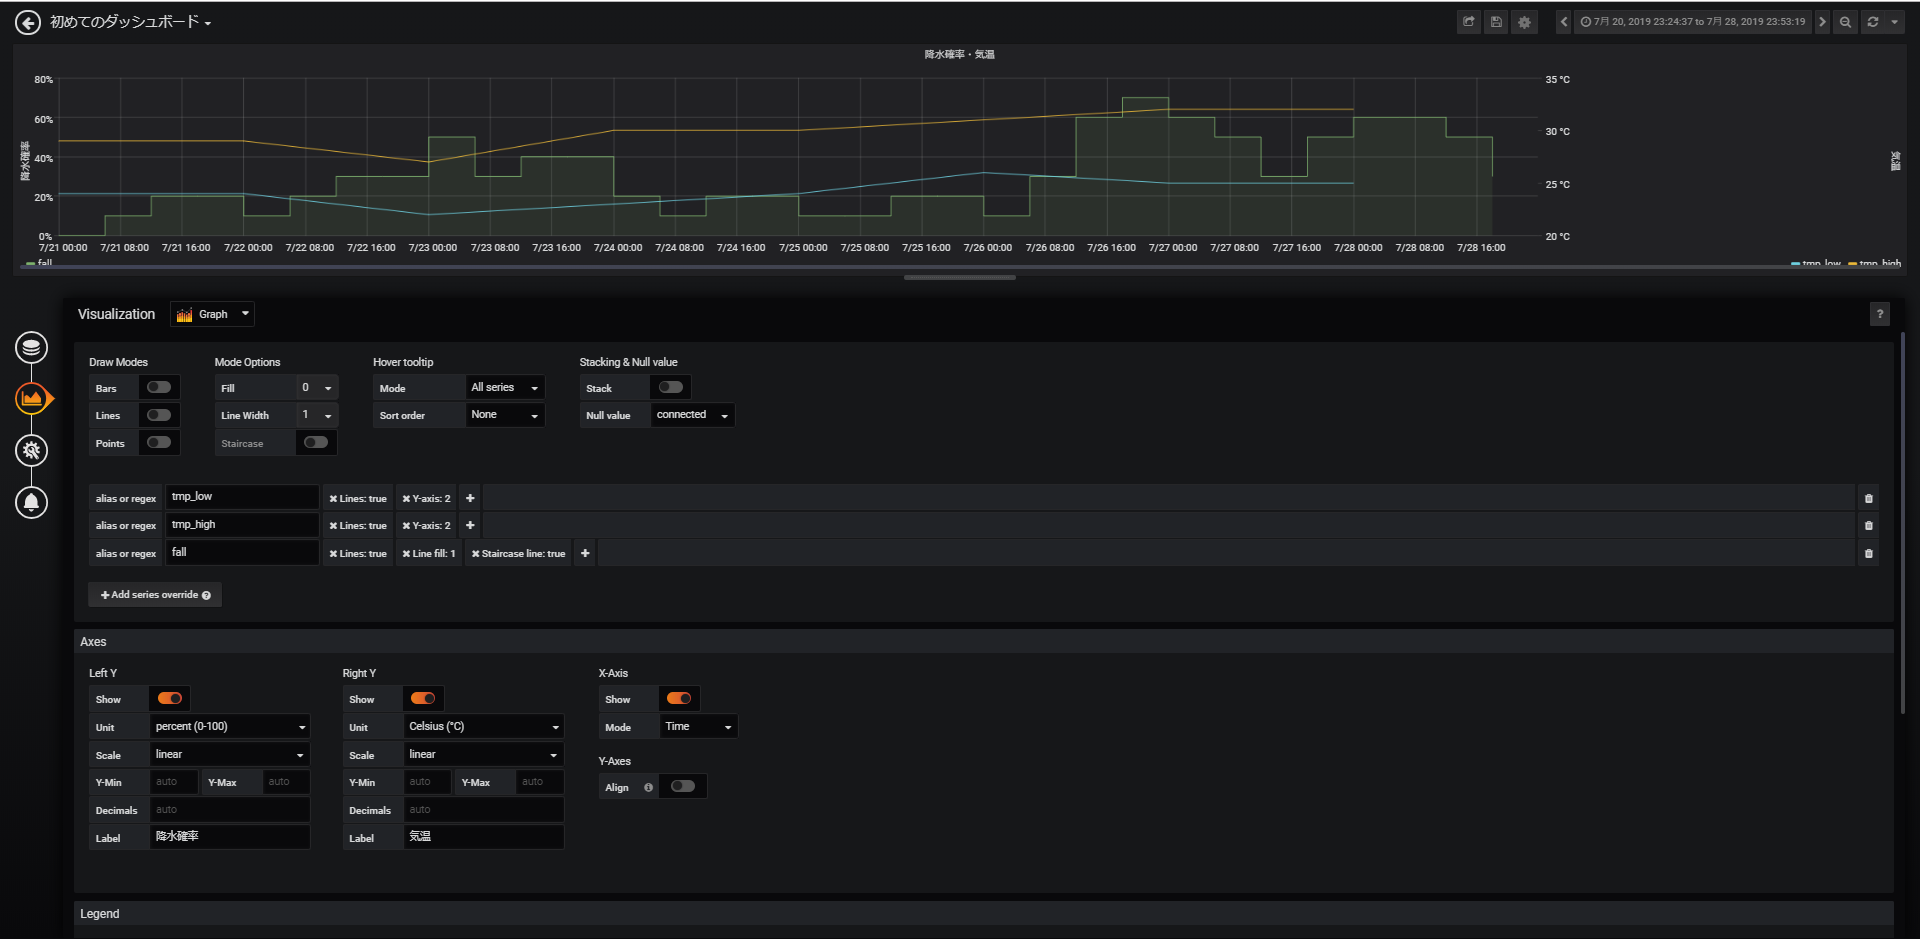Zoom out the time range
Screen dimensions: 1920x939
point(1845,22)
